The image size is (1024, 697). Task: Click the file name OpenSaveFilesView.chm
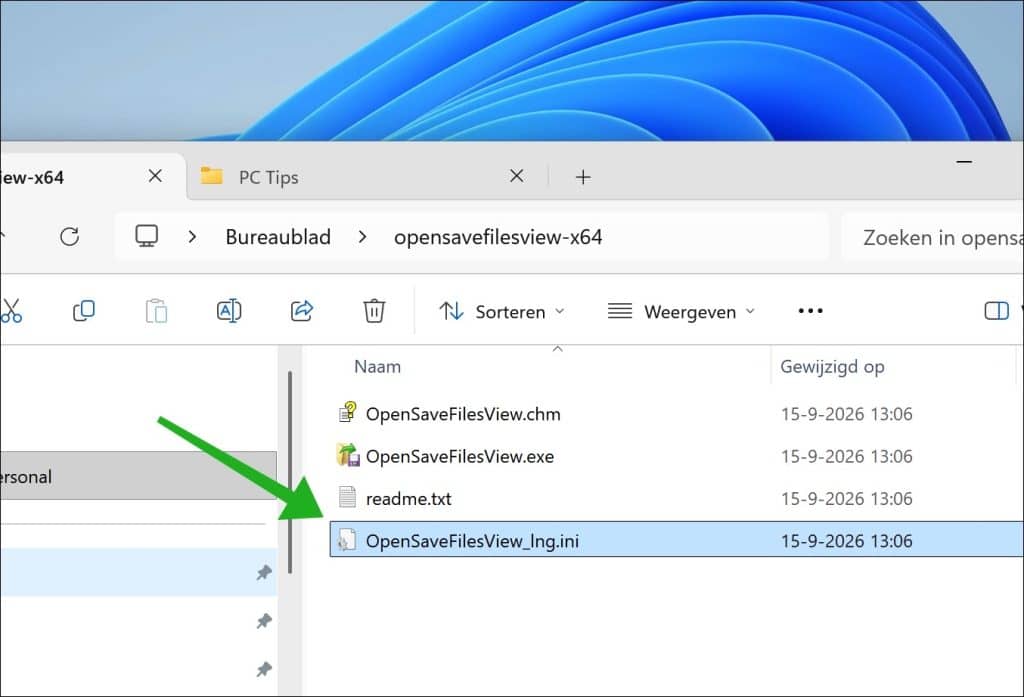(463, 414)
